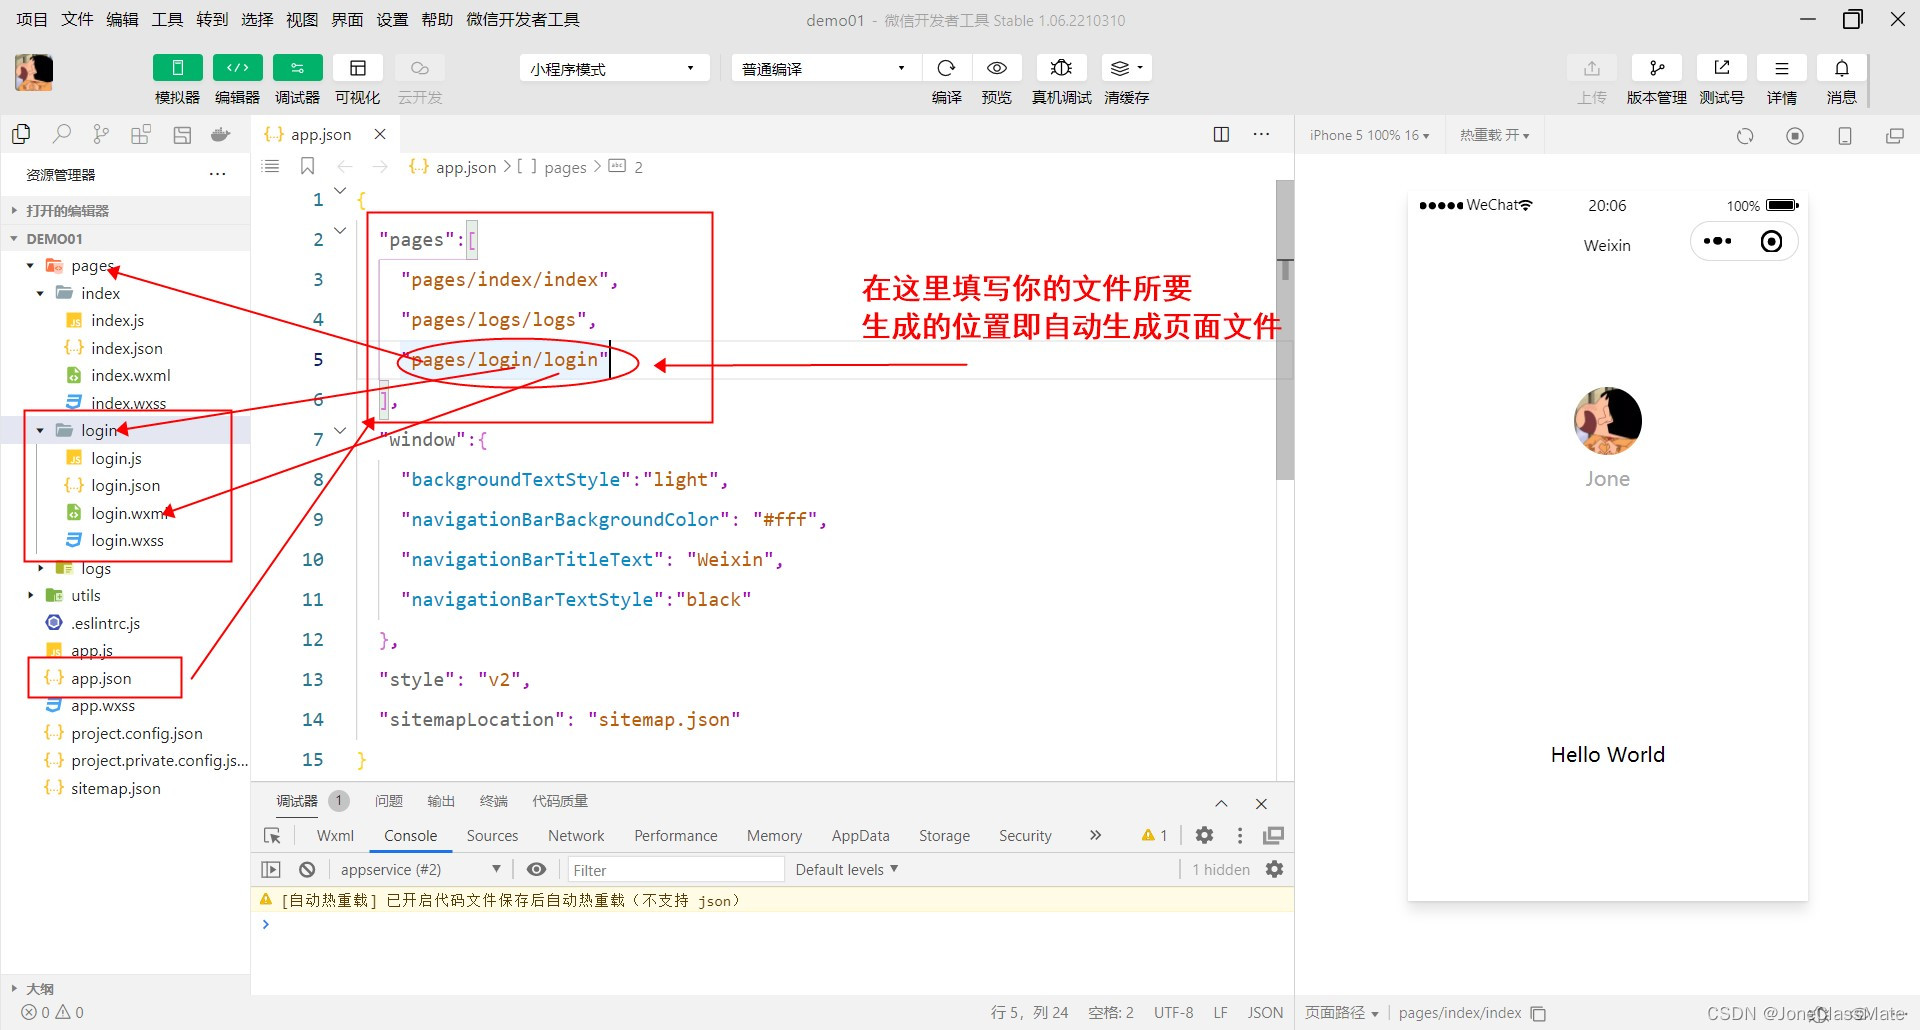Collapse the index folder
Viewport: 1920px width, 1030px height.
pyautogui.click(x=40, y=293)
